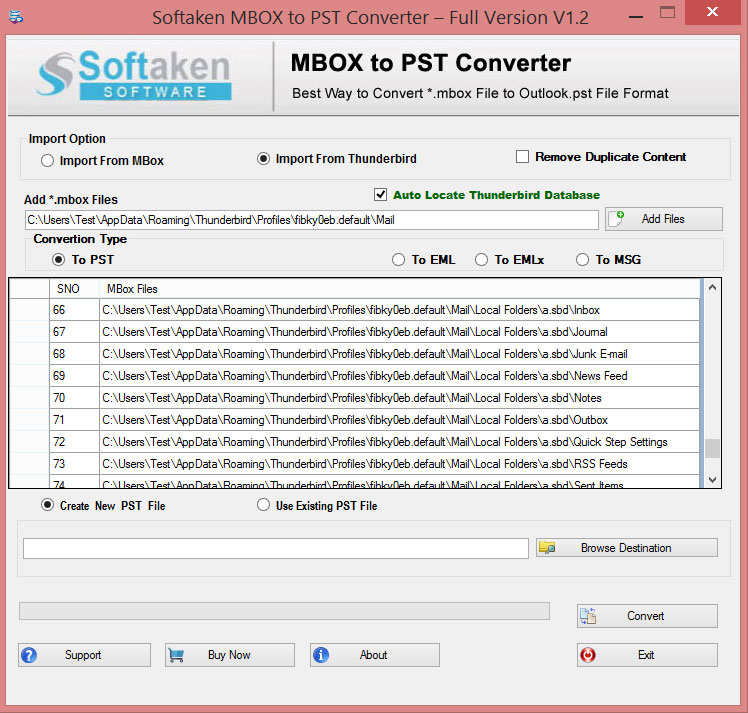Click the shopping cart Buy Now icon
The height and width of the screenshot is (713, 748).
(176, 655)
